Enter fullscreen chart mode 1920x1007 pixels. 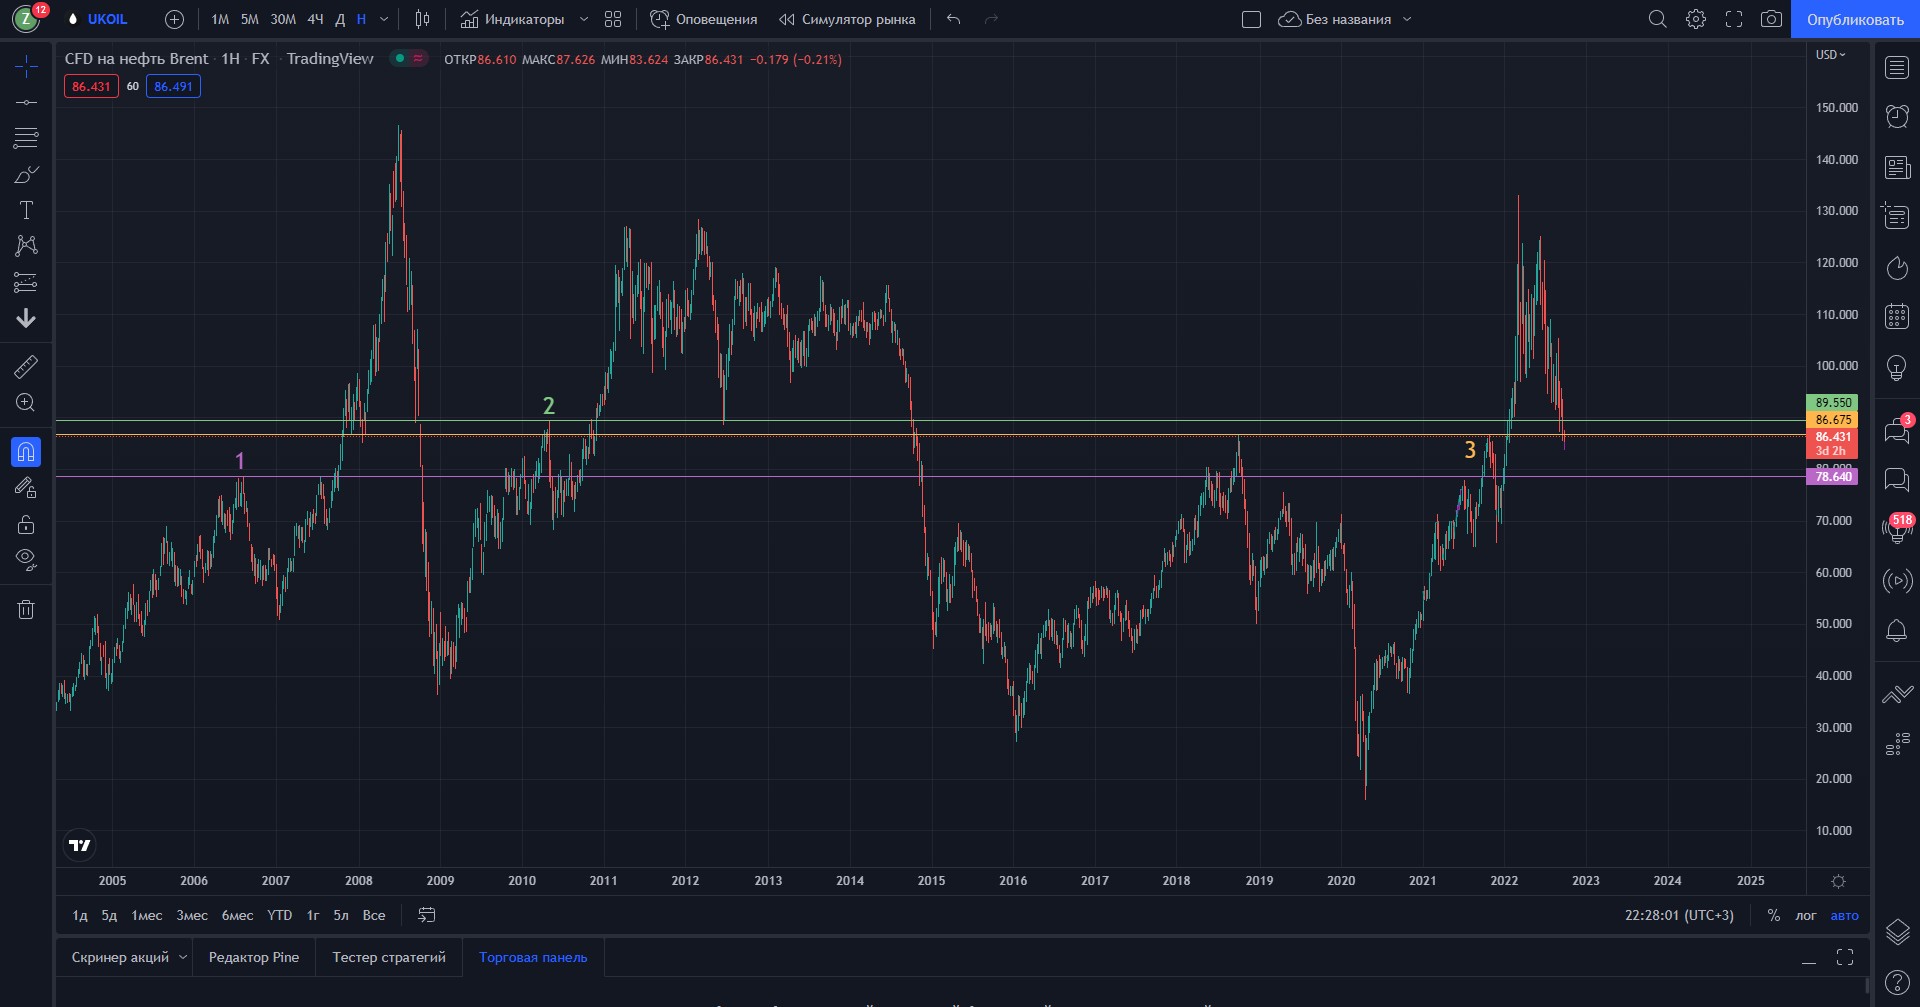pos(1734,19)
